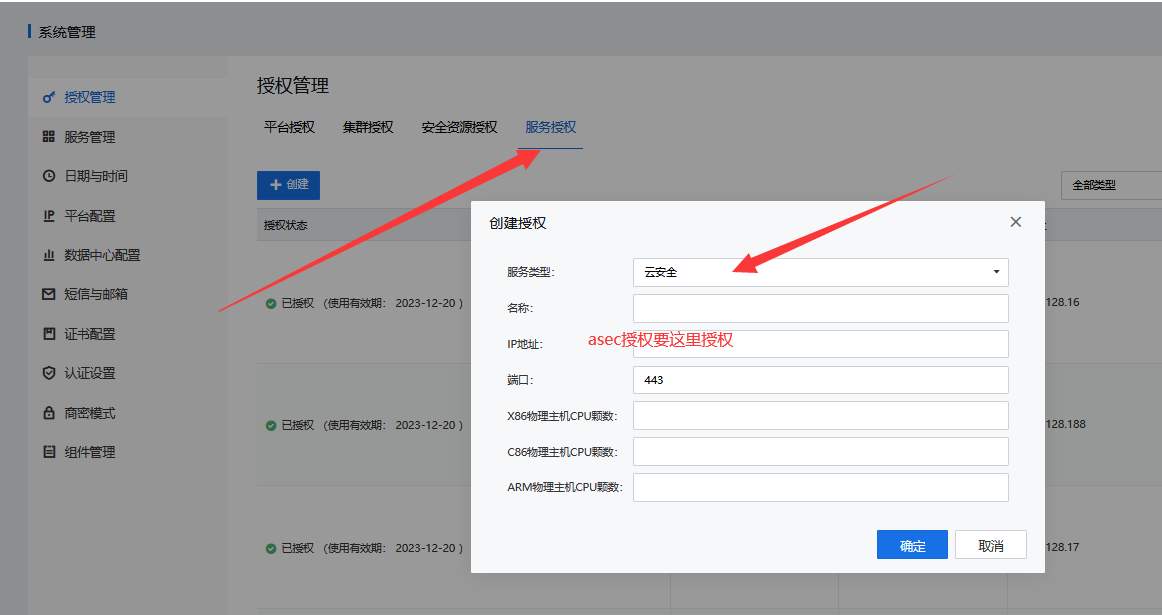Expand the 全部类型 filter dropdown
Viewport: 1162px width, 615px height.
click(x=1110, y=185)
